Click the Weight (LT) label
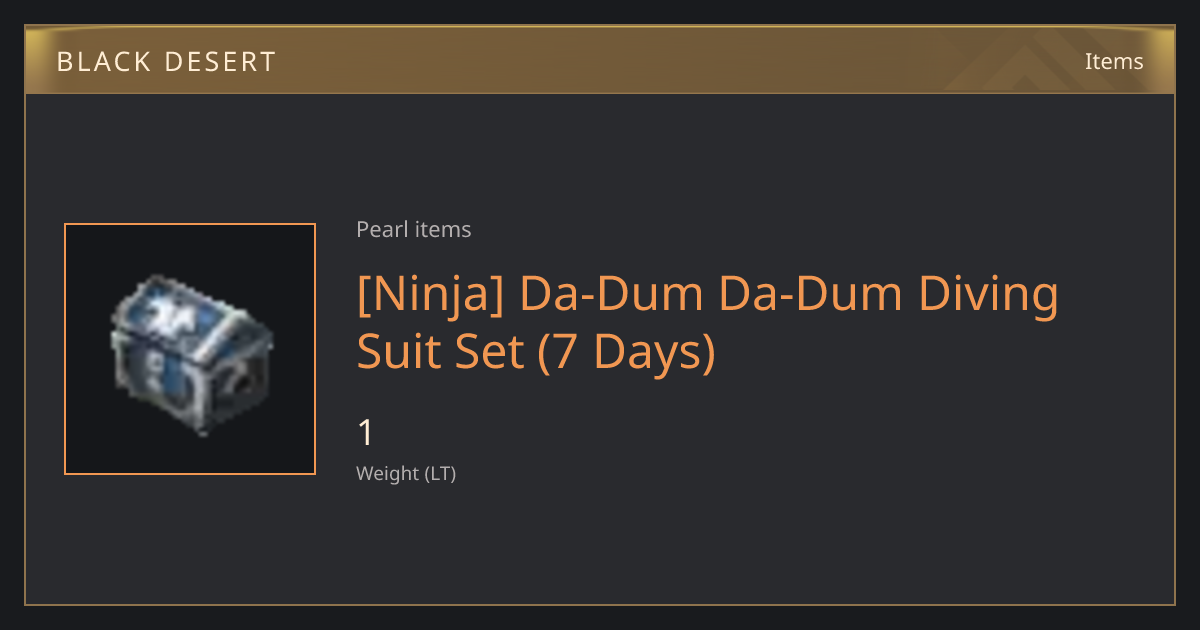Screen dimensions: 1200x630 [x=406, y=474]
